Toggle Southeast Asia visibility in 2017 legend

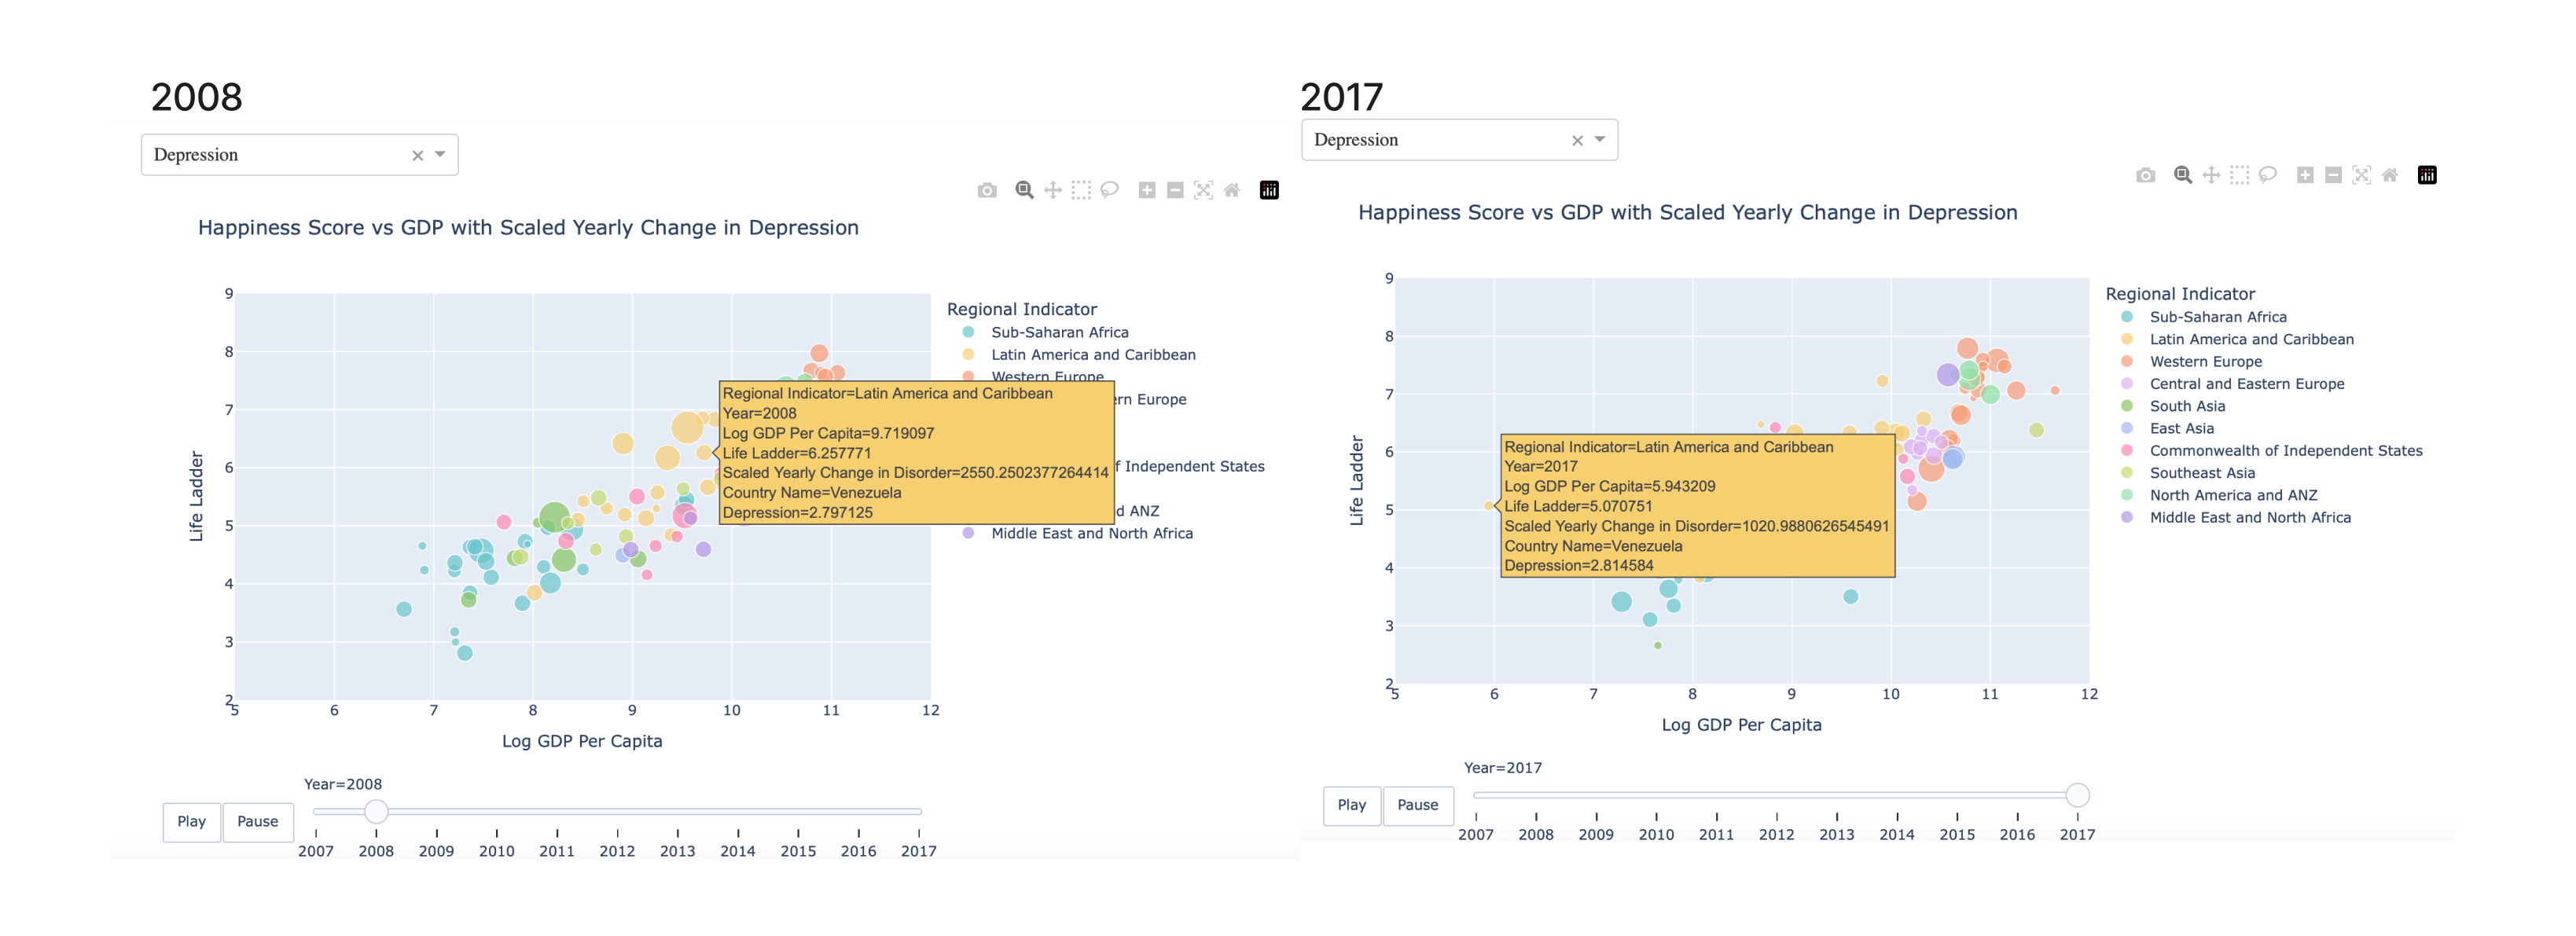2201,472
